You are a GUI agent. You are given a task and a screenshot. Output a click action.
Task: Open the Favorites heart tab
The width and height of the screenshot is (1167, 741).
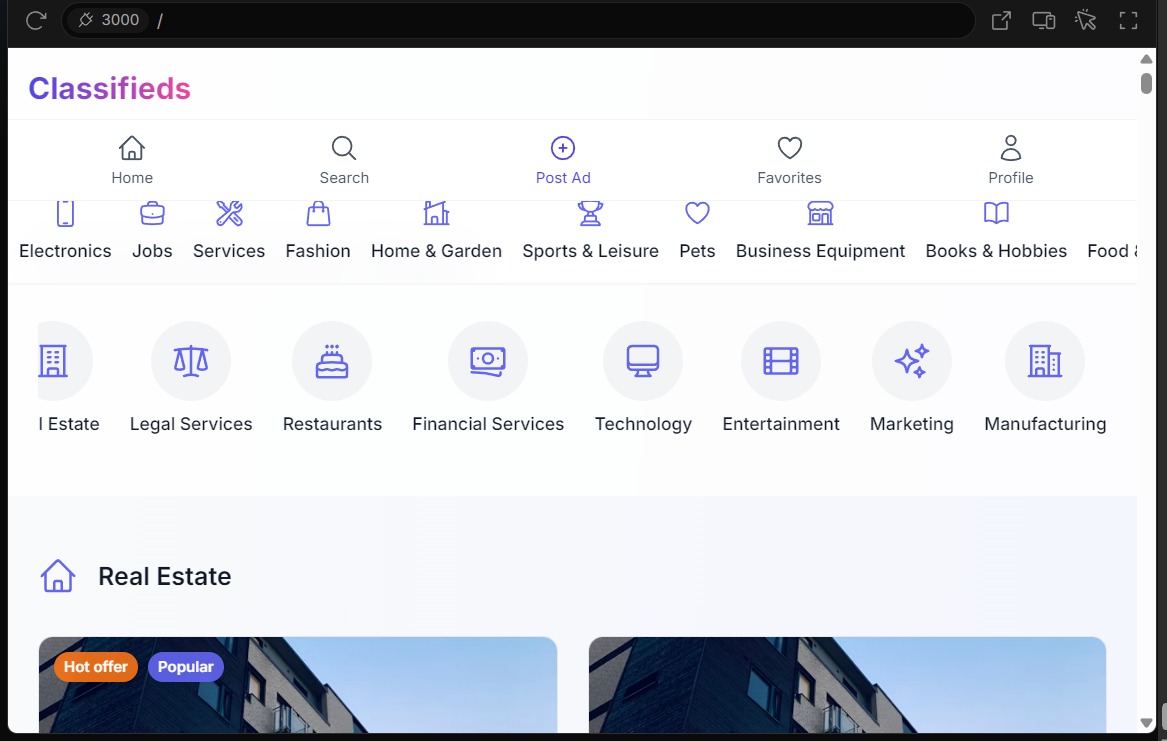tap(789, 161)
